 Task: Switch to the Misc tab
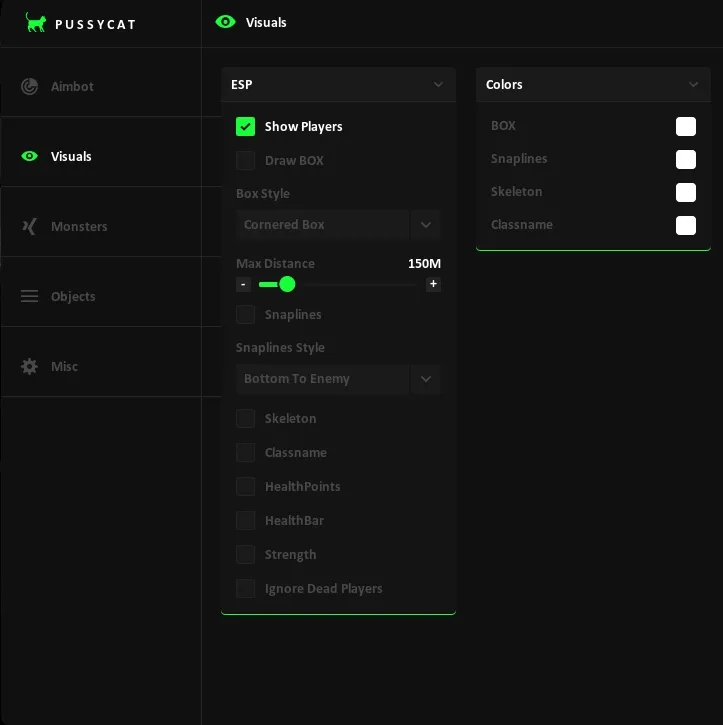tap(64, 366)
